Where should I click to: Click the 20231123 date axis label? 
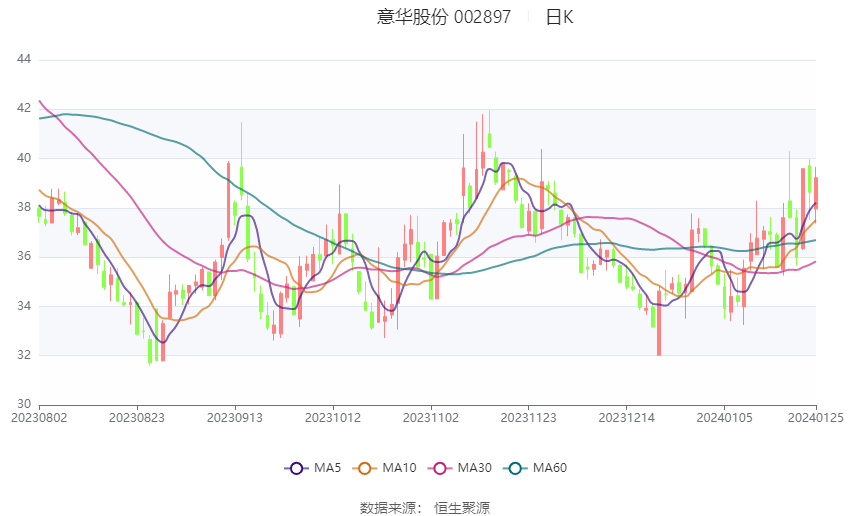[529, 418]
